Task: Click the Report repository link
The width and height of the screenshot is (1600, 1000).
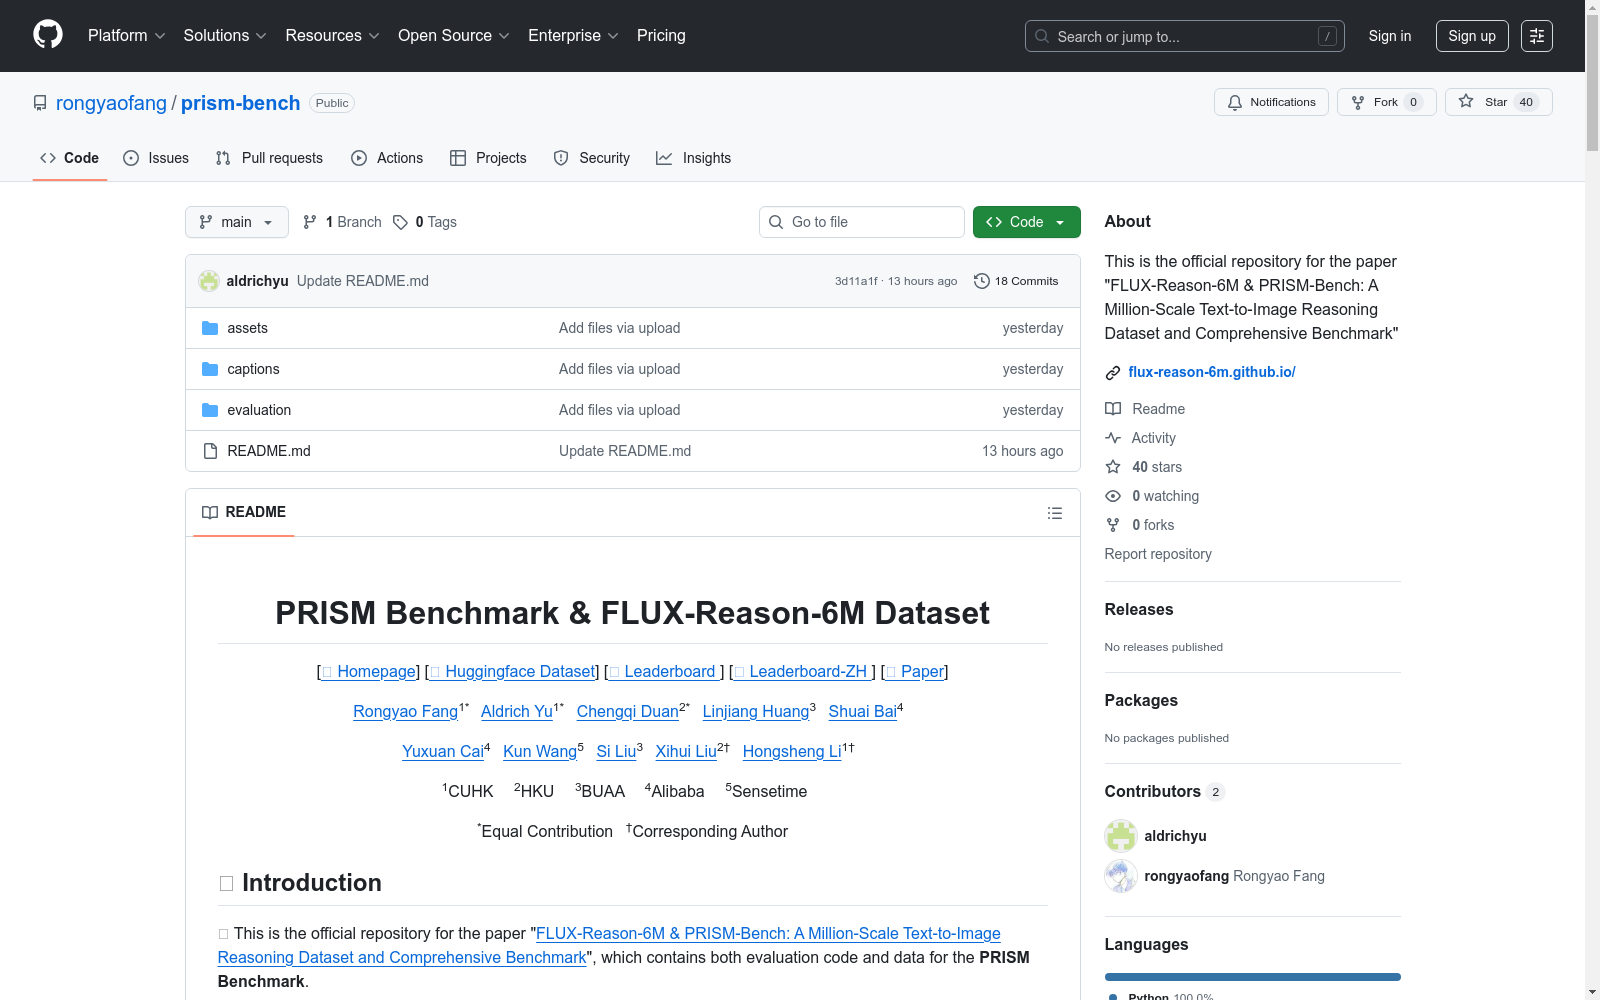Action: click(1158, 554)
